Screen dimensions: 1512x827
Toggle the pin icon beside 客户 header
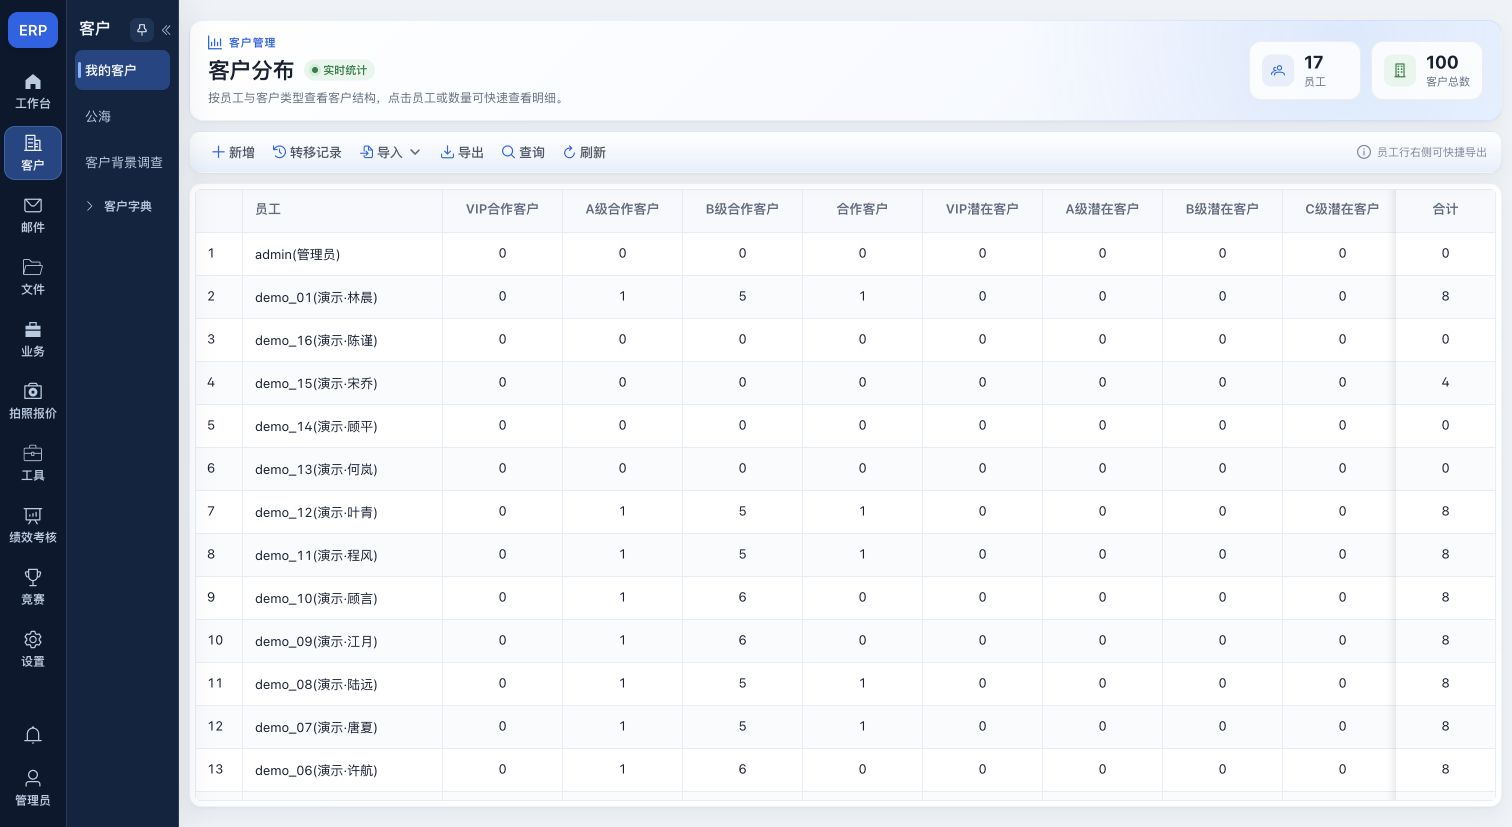(141, 30)
